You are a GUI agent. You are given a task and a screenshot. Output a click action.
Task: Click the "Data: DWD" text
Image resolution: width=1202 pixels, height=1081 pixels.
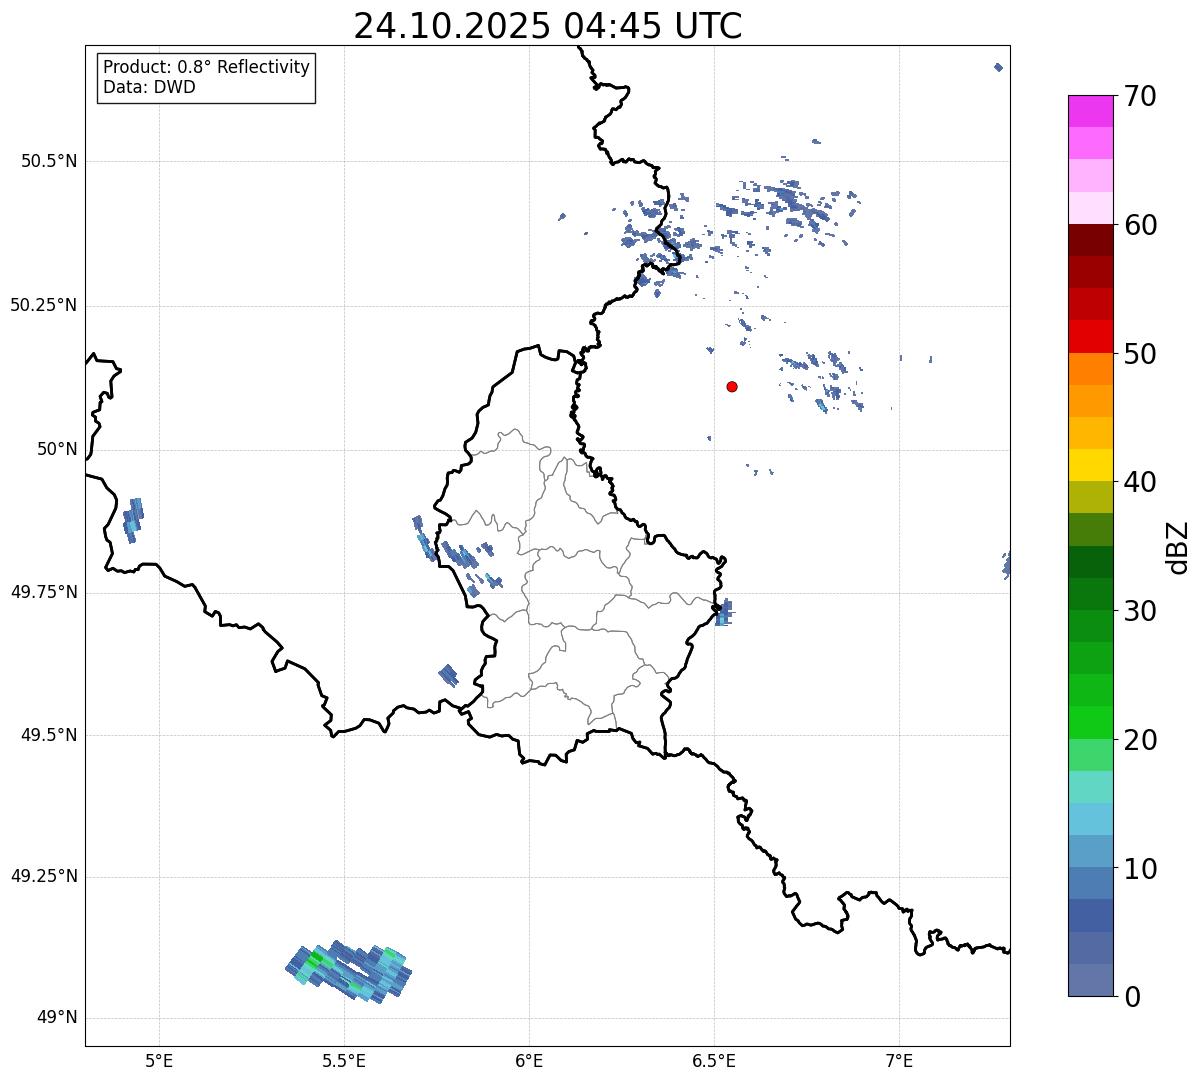149,87
